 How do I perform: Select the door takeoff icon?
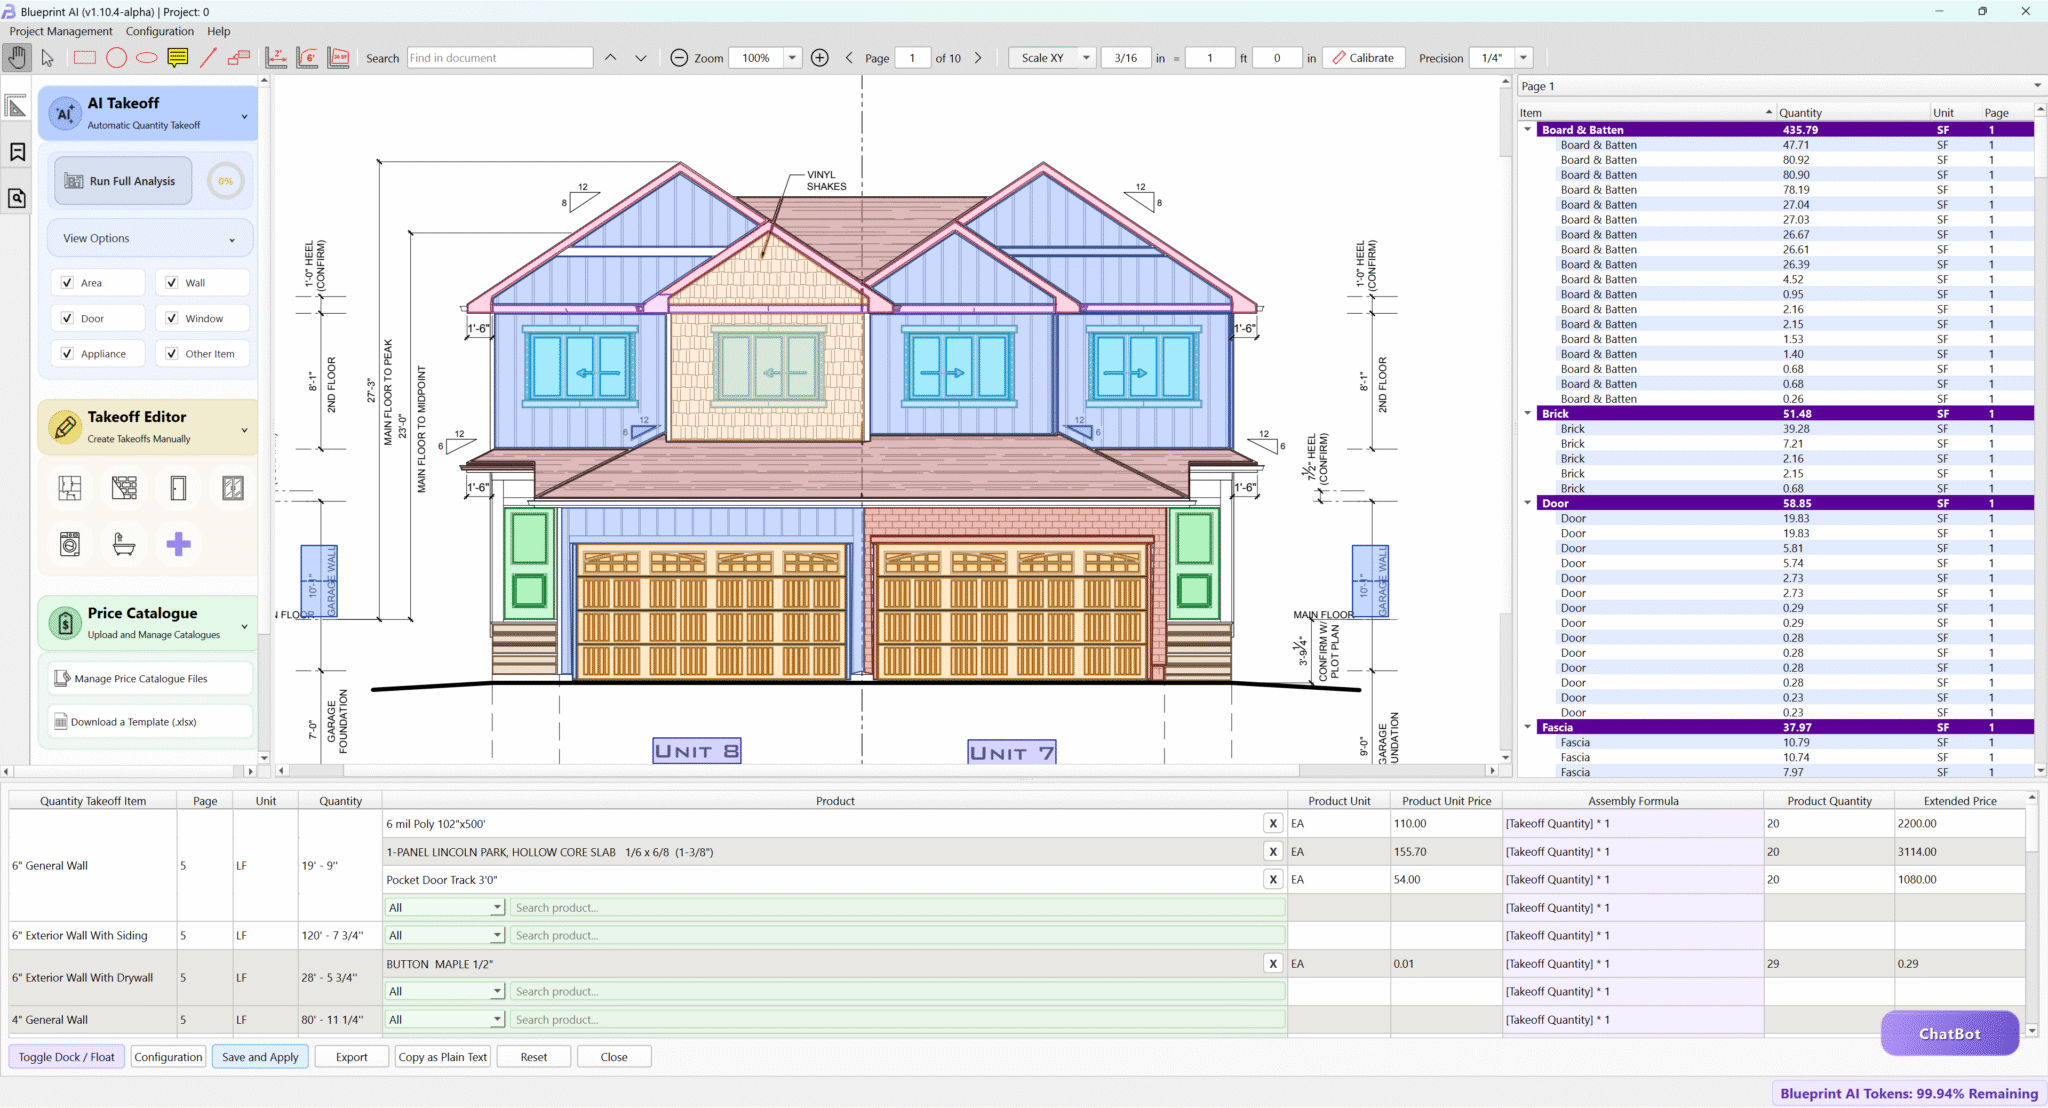(178, 488)
